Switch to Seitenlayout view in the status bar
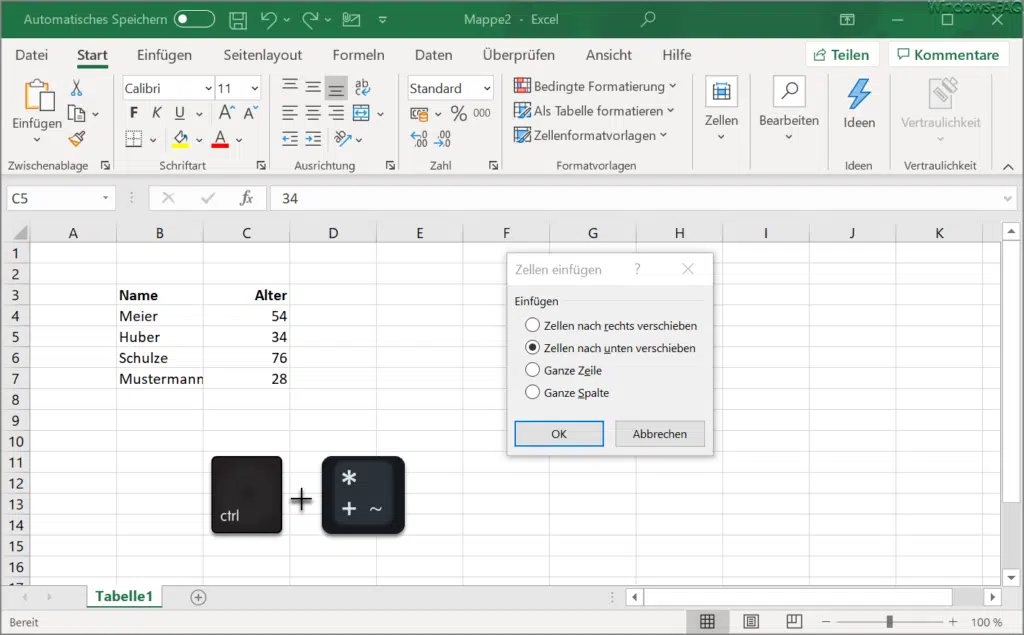This screenshot has width=1024, height=635. click(751, 620)
